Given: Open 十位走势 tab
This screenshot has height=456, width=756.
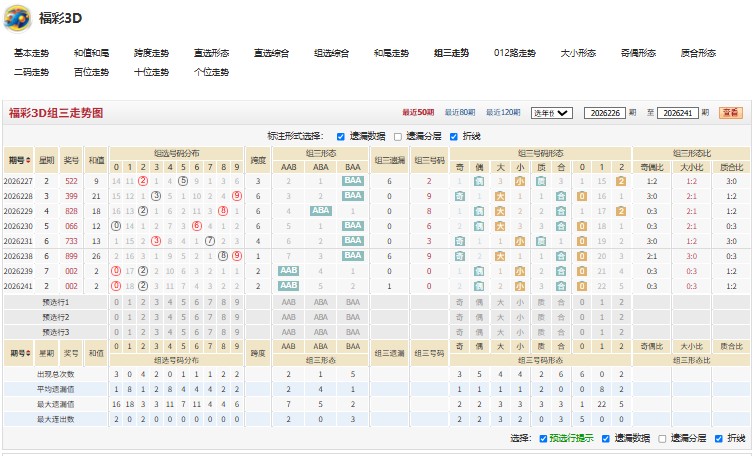Looking at the screenshot, I should [x=151, y=72].
